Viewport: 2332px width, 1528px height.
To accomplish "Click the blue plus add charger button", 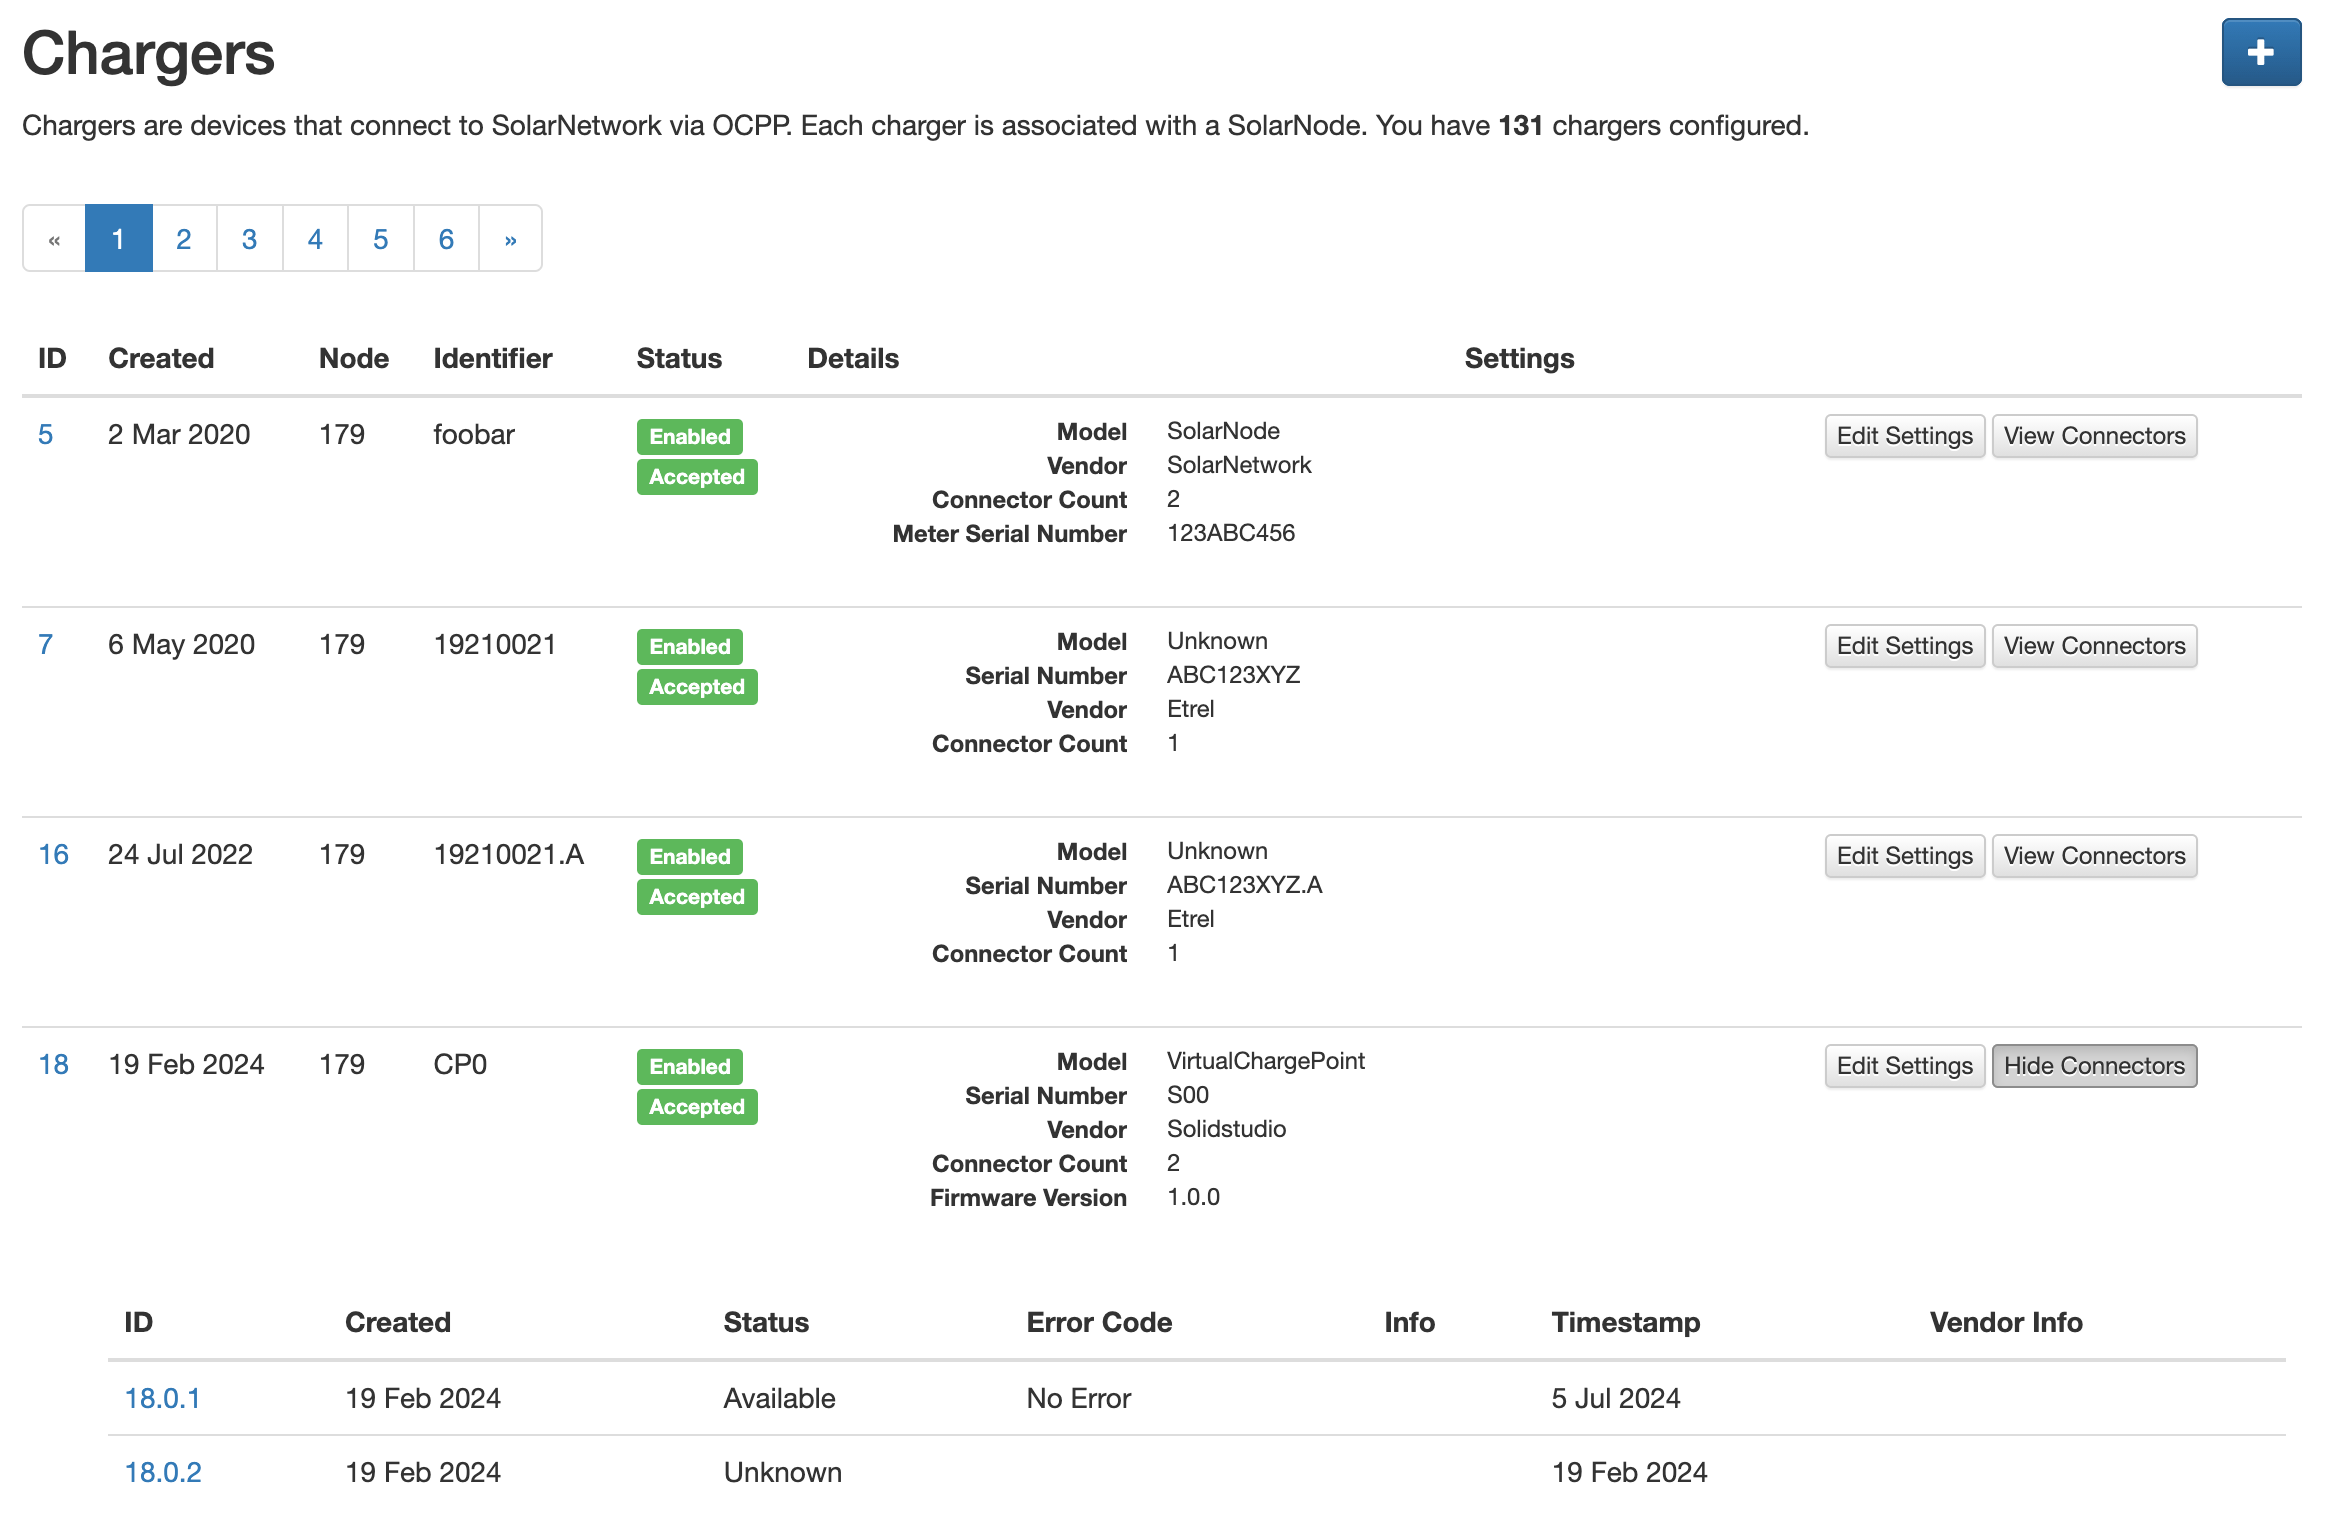I will click(2260, 53).
